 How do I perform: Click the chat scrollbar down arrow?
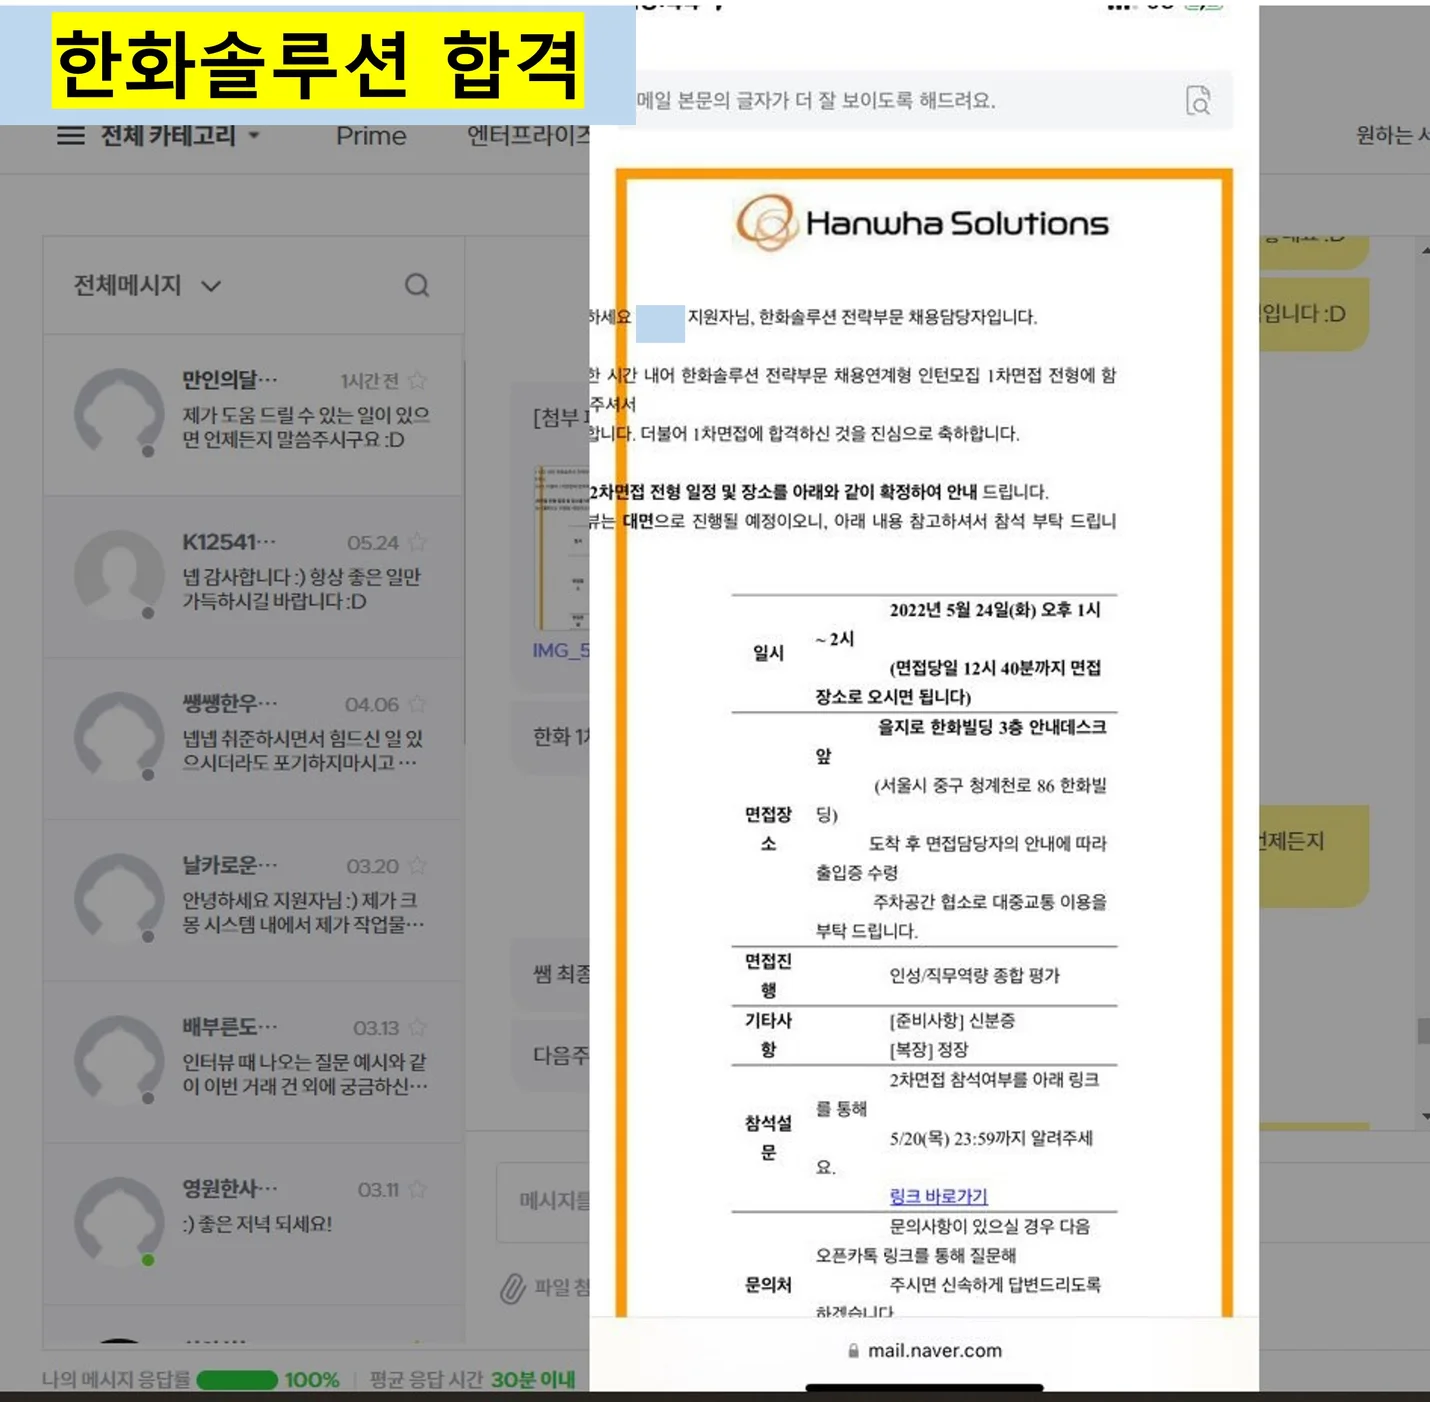coord(1424,1116)
